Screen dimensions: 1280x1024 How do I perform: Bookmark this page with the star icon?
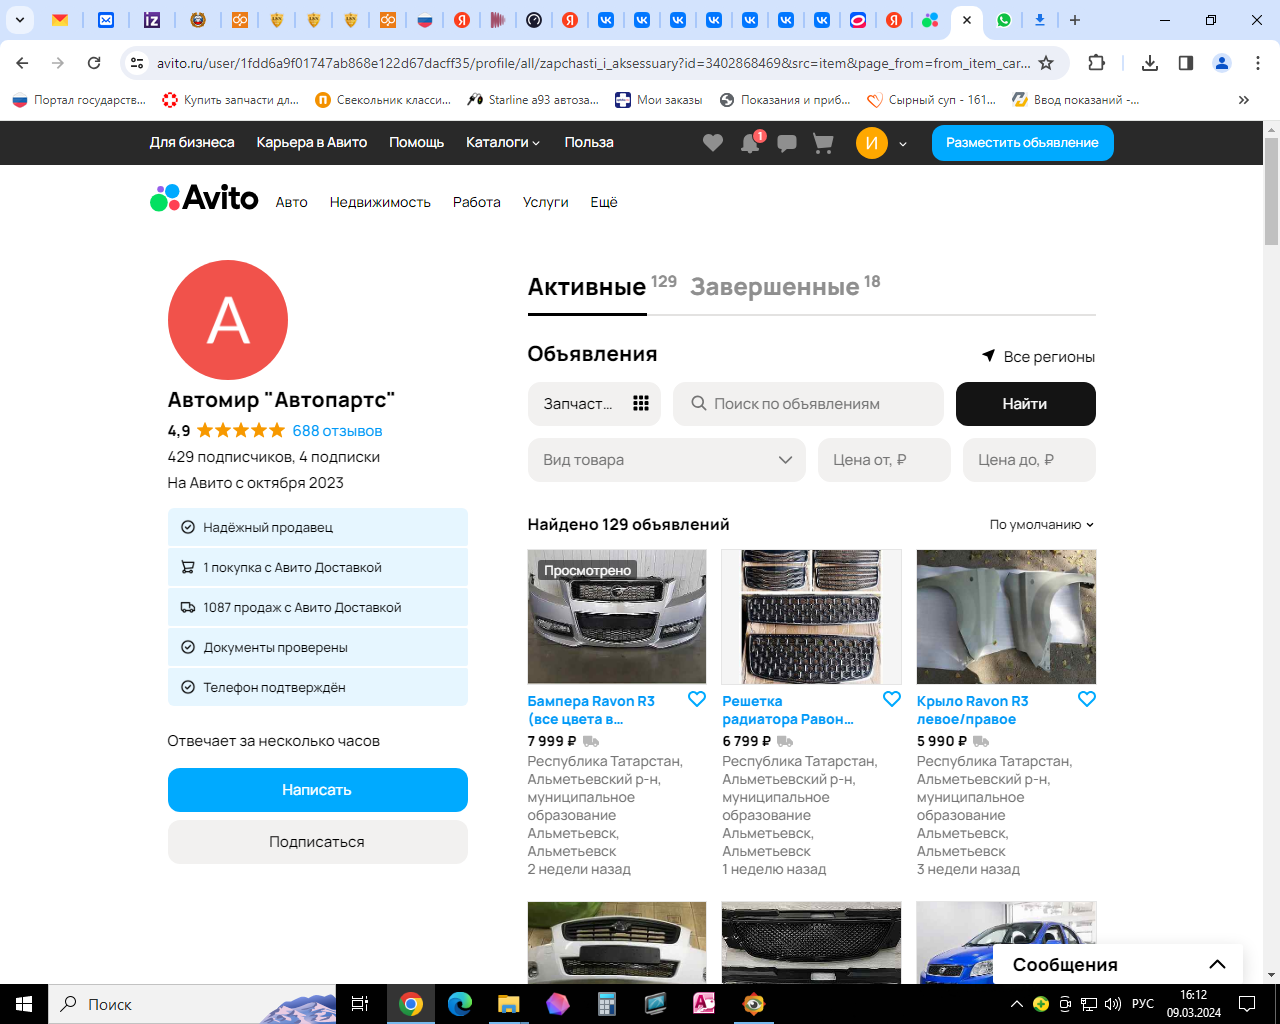(x=1046, y=63)
